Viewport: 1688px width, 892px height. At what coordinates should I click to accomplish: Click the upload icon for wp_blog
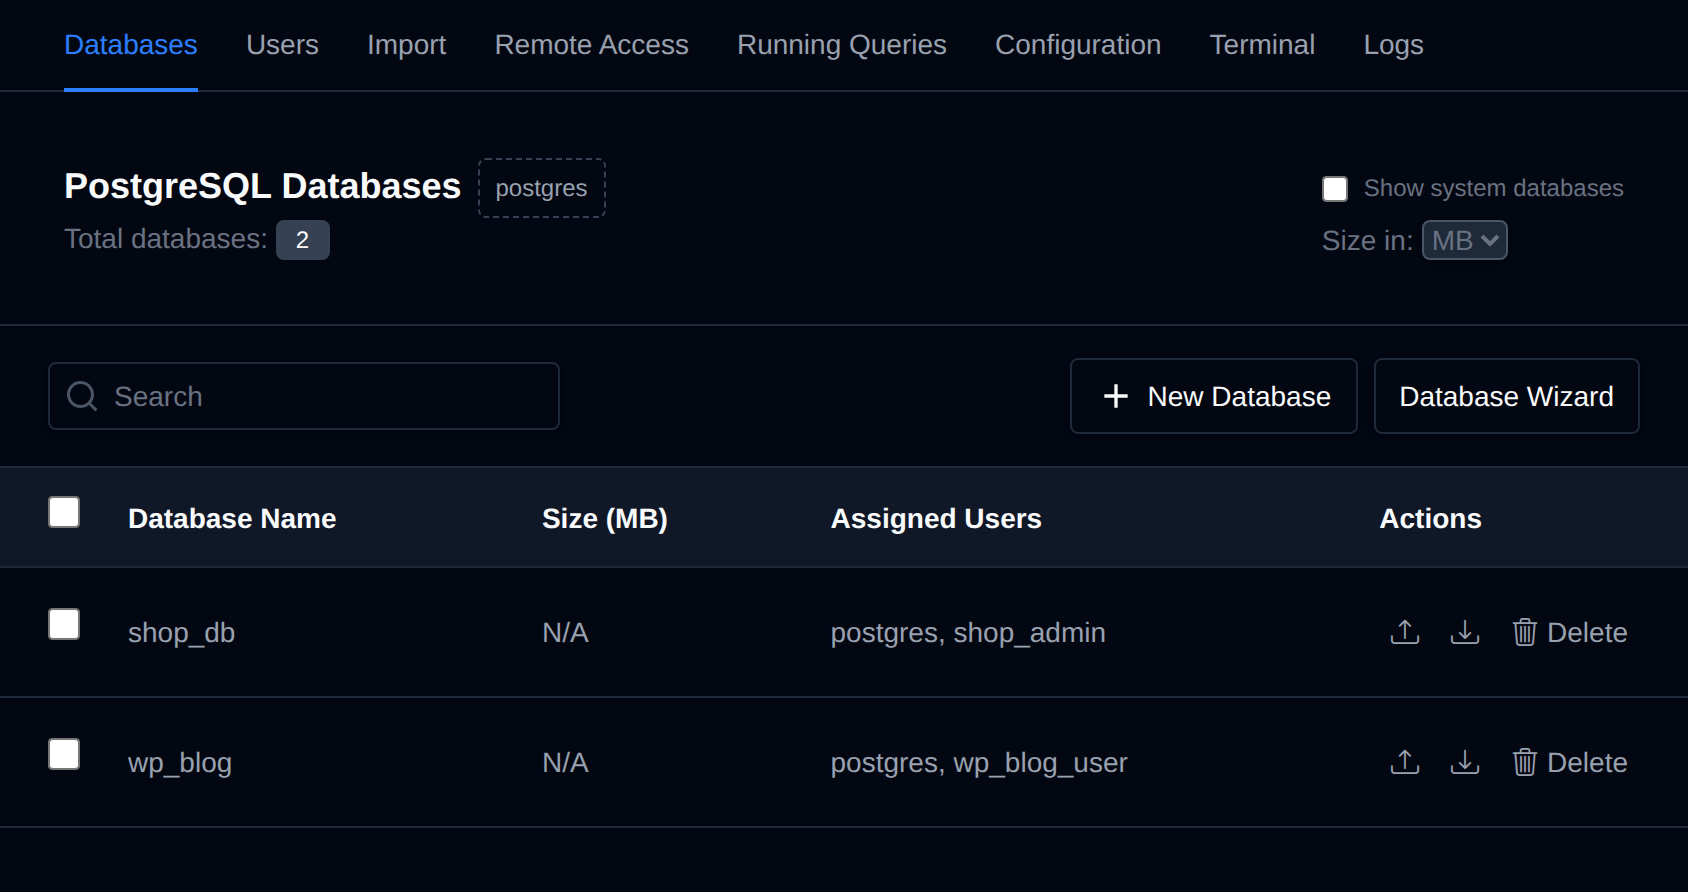coord(1405,762)
